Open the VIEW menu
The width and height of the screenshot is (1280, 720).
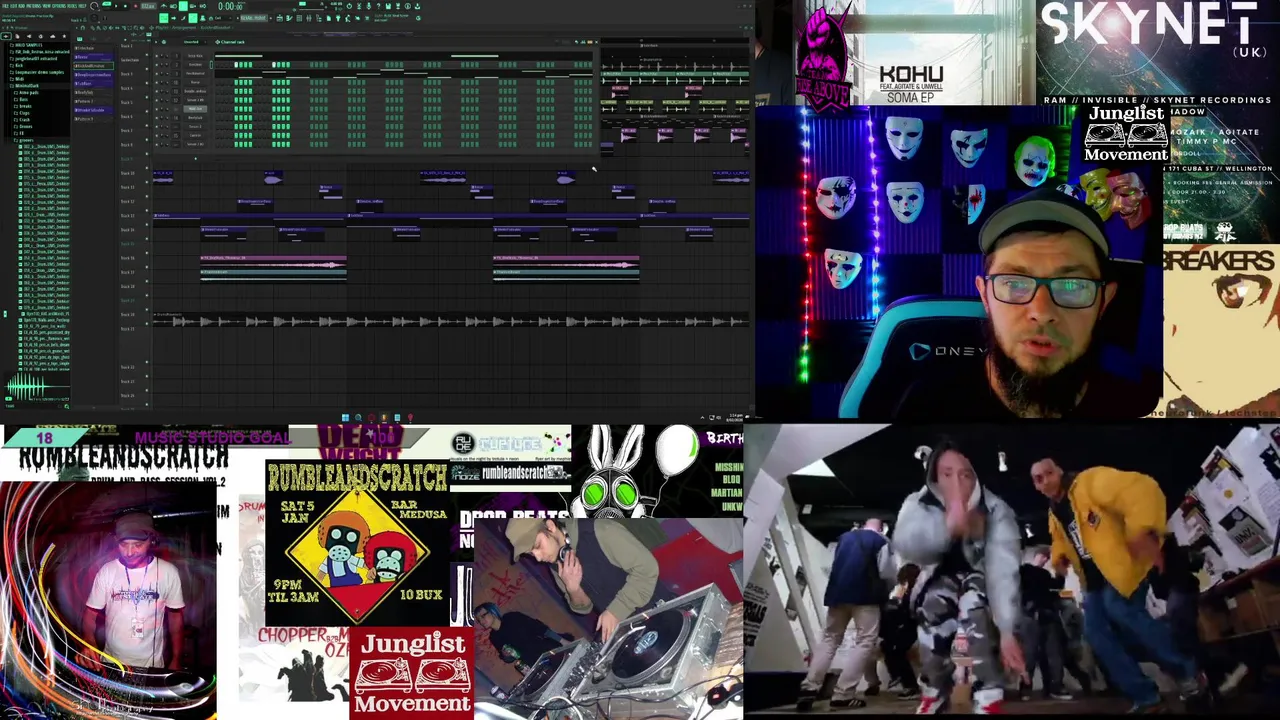[47, 5]
